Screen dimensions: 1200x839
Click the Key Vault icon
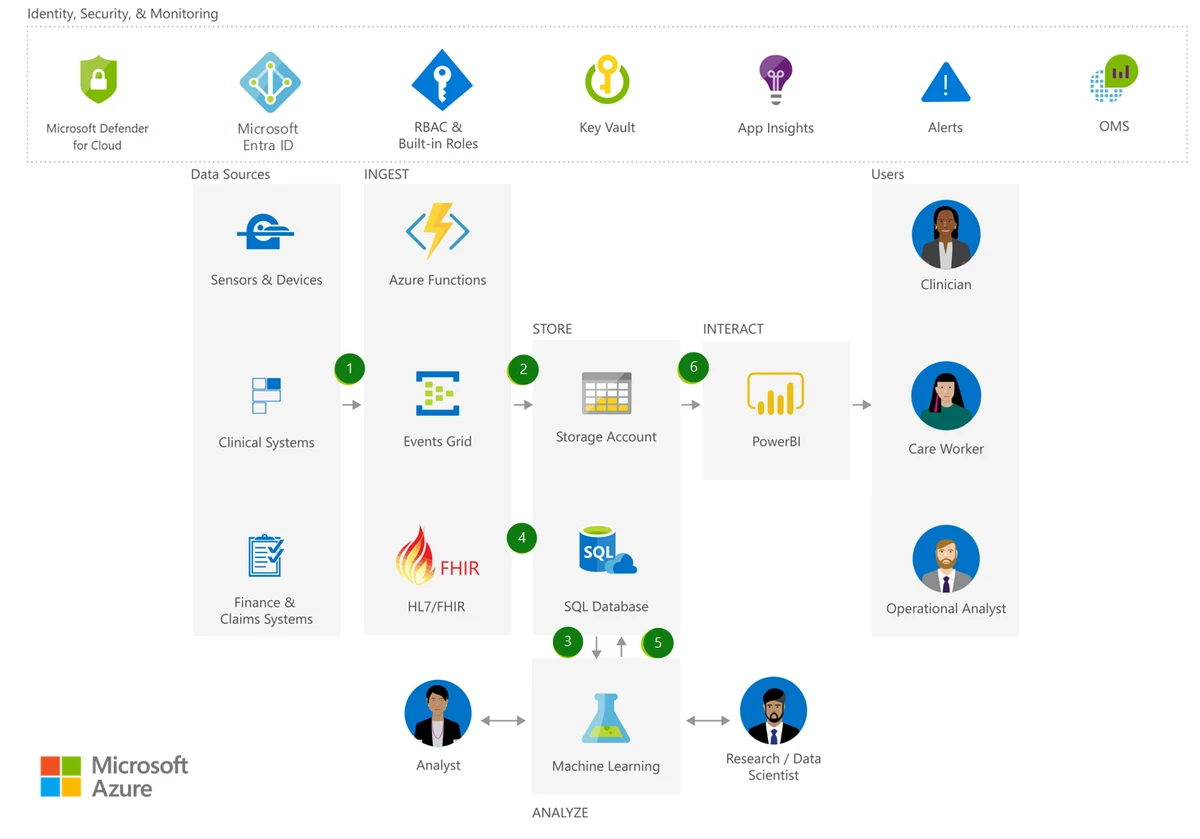click(606, 80)
